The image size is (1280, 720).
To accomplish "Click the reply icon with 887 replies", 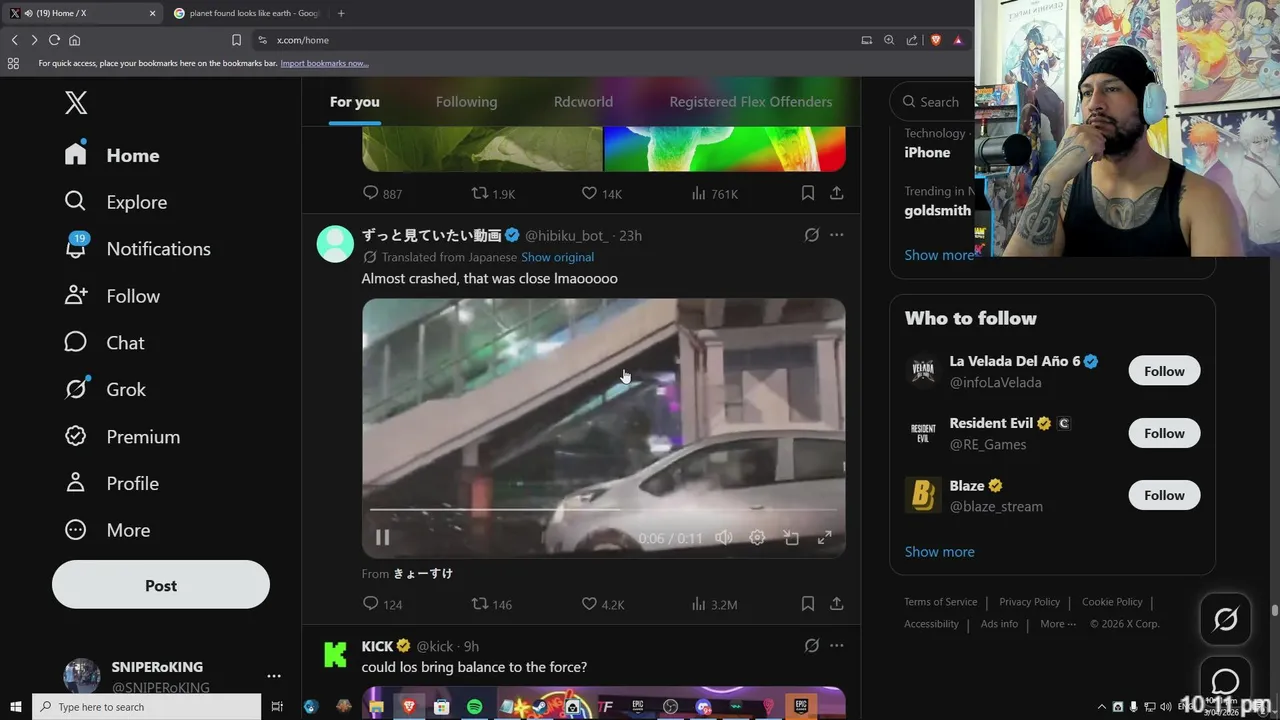I will 370,193.
